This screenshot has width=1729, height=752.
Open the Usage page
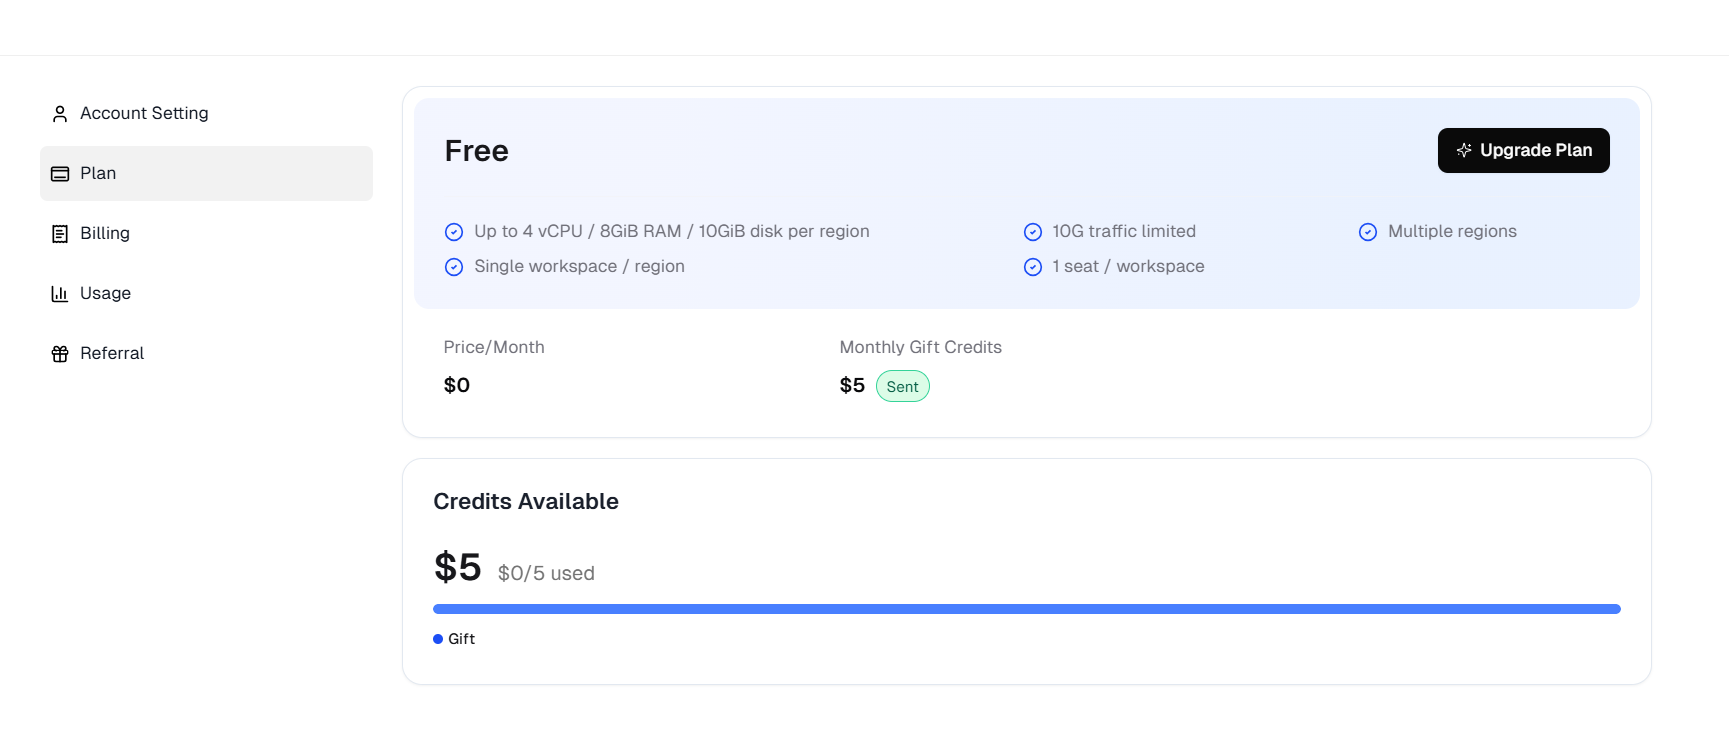tap(105, 294)
